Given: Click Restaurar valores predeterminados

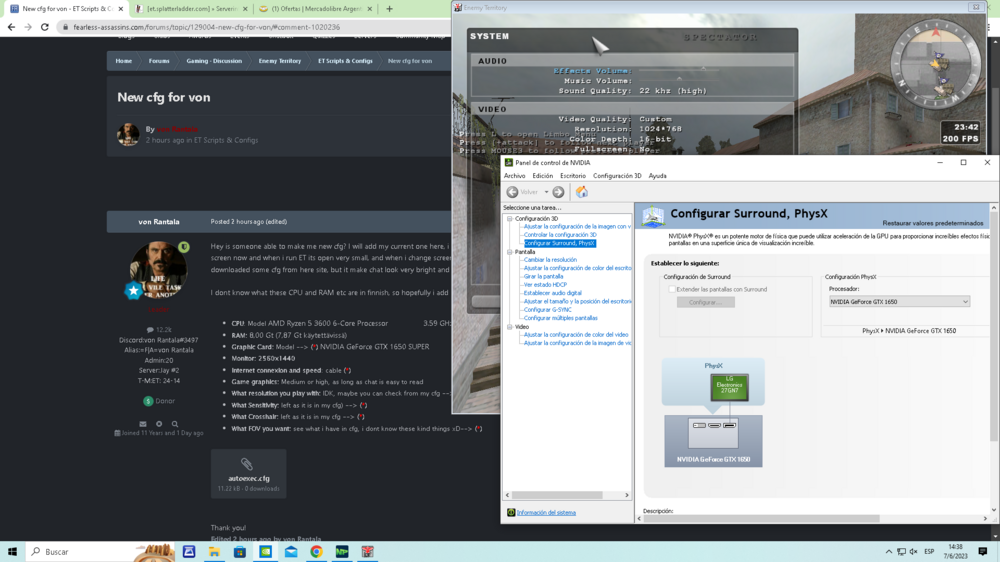Looking at the screenshot, I should coord(932,223).
